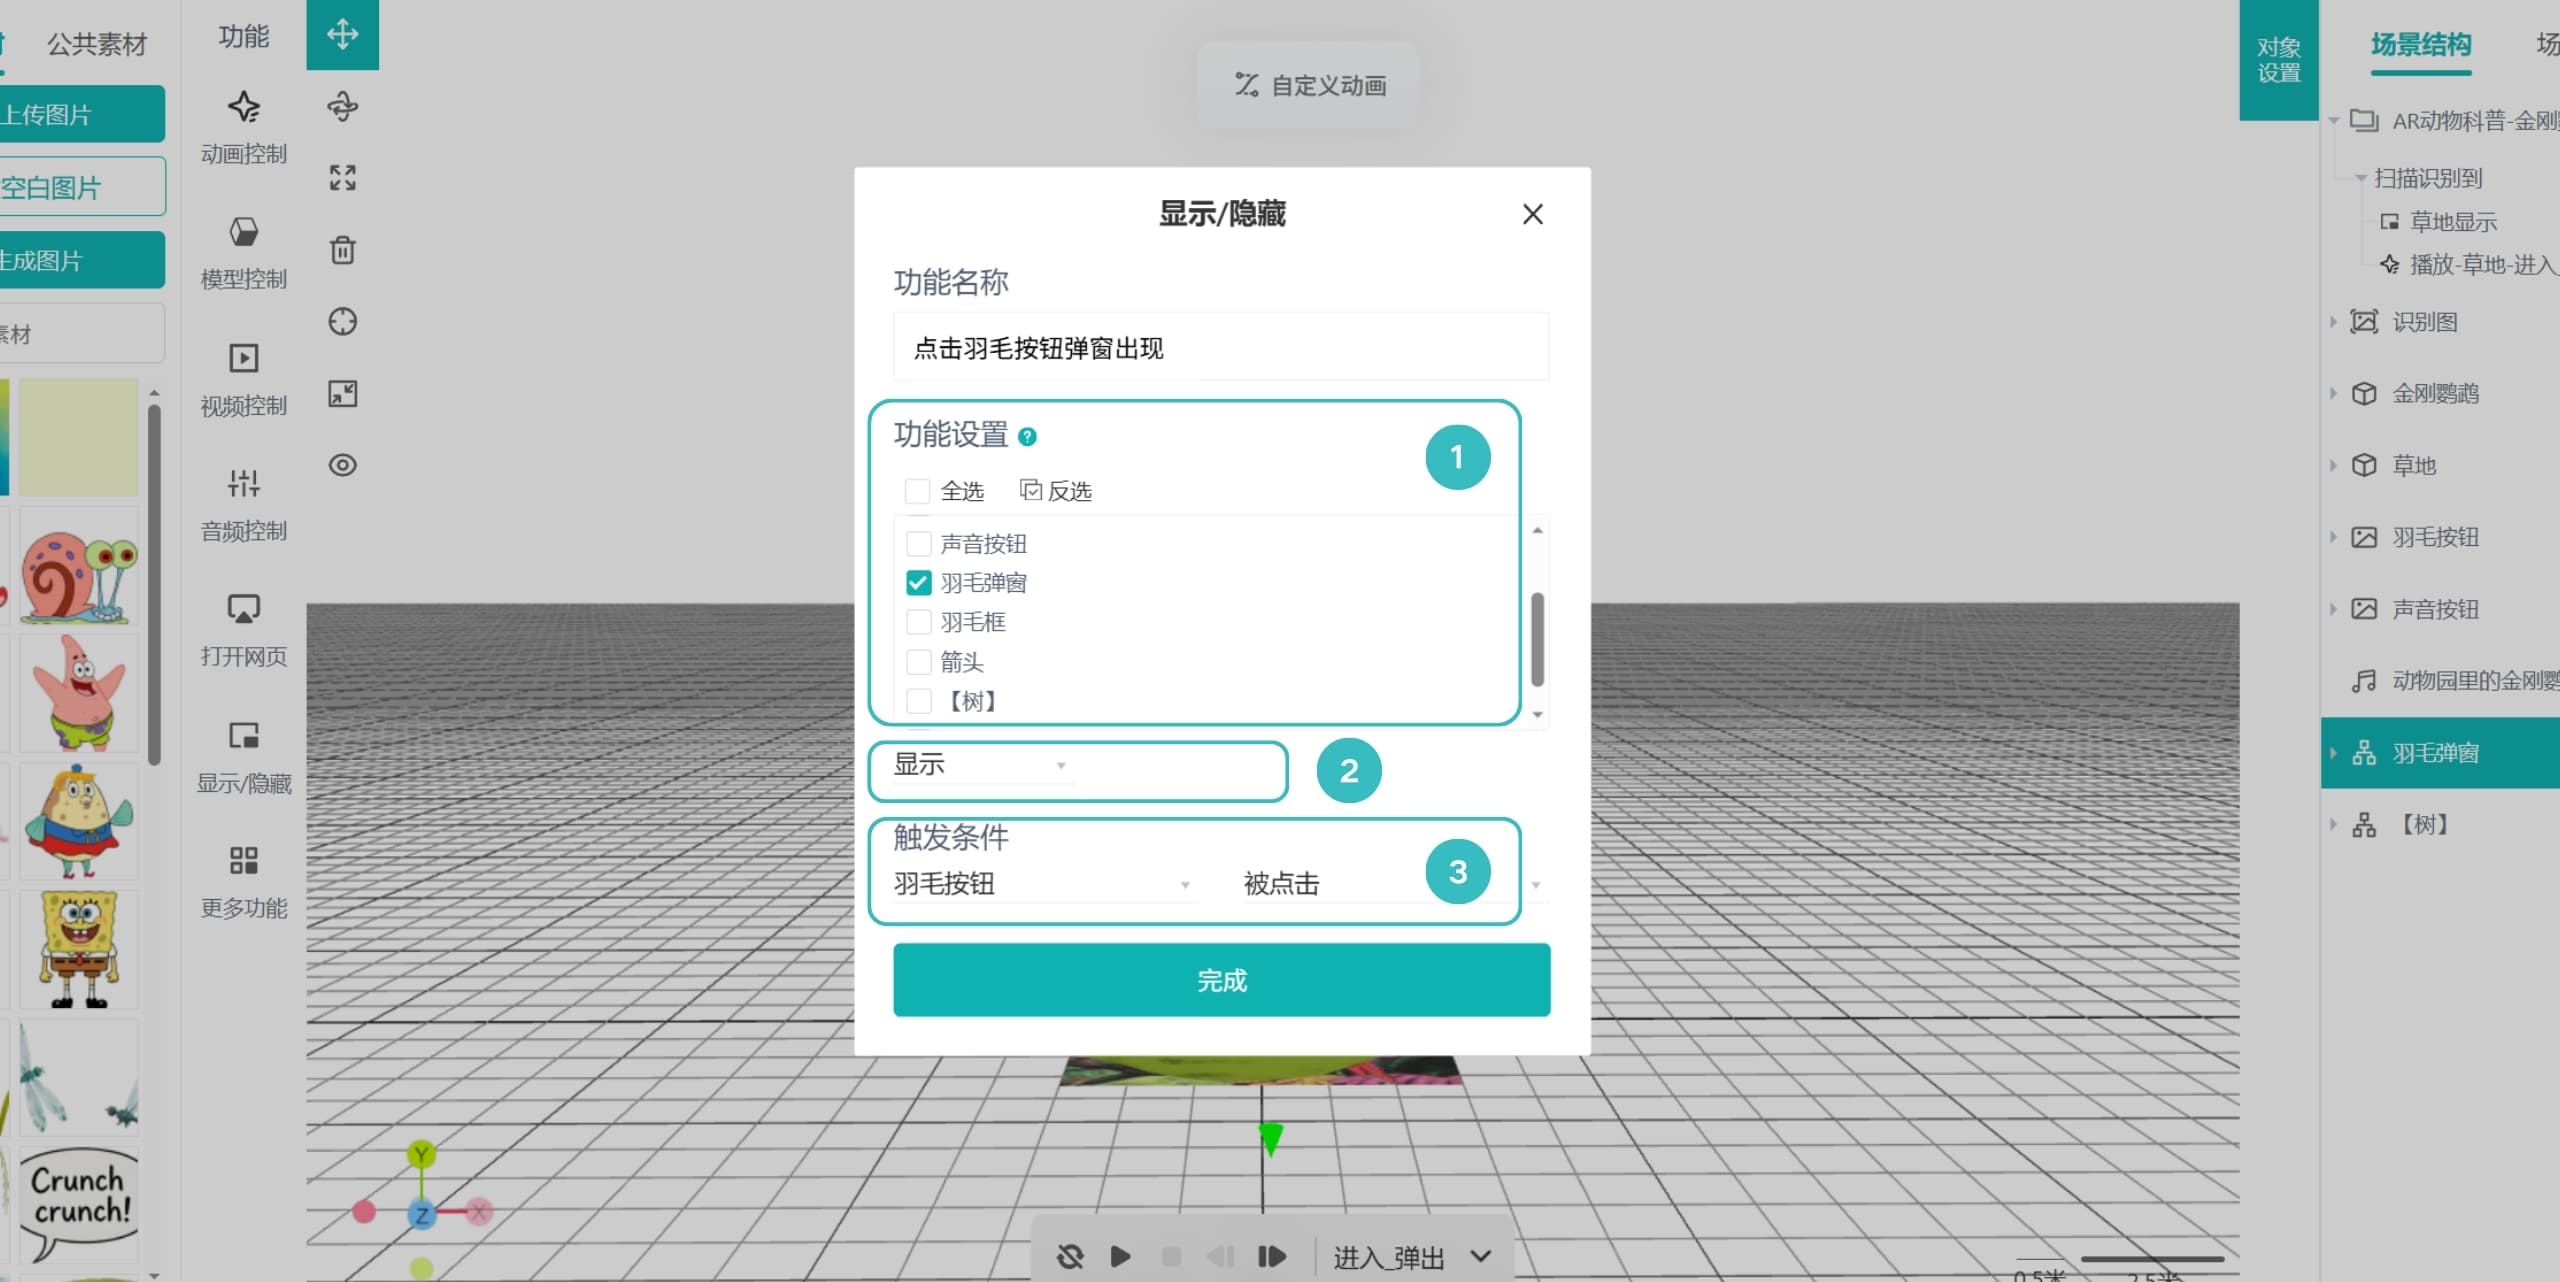Expand the 识别图 tree node
This screenshot has height=1282, width=2560.
(x=2333, y=322)
